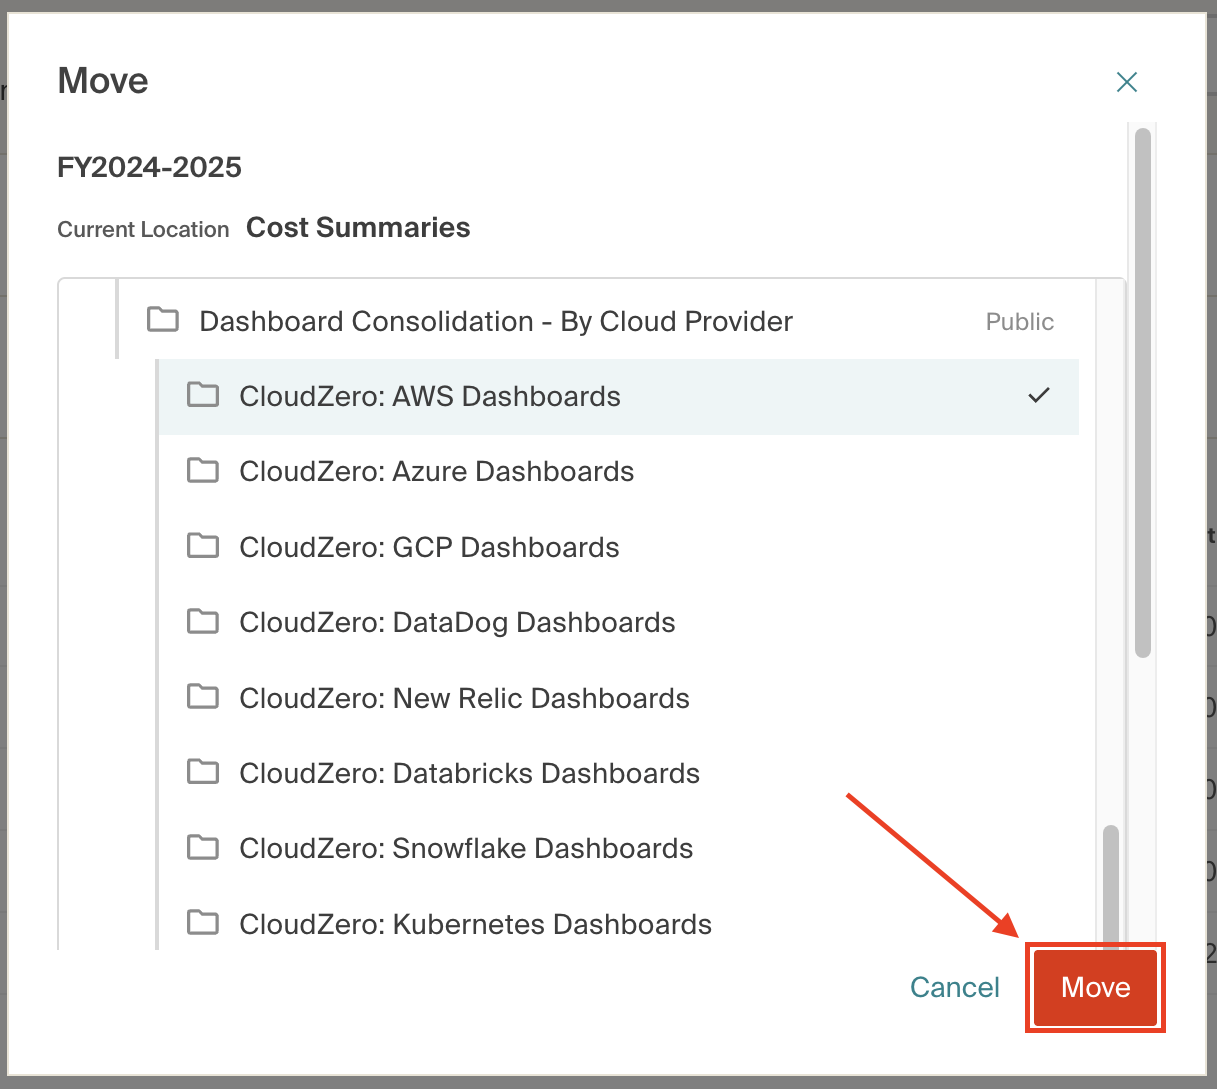
Task: Click folder icon beside AWS Dashboards
Action: [203, 395]
